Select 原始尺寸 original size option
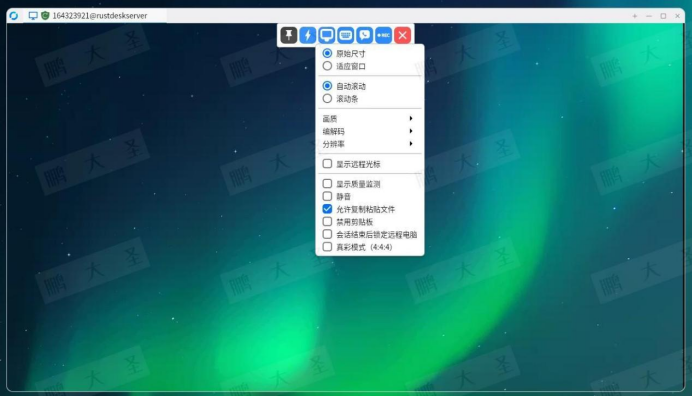692x396 pixels. [327, 53]
